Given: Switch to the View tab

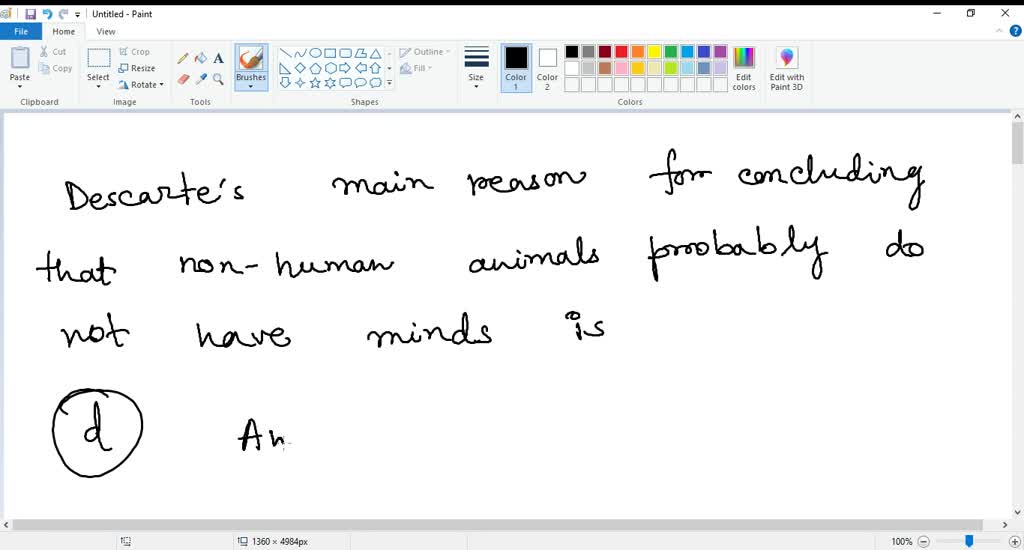Looking at the screenshot, I should (105, 32).
